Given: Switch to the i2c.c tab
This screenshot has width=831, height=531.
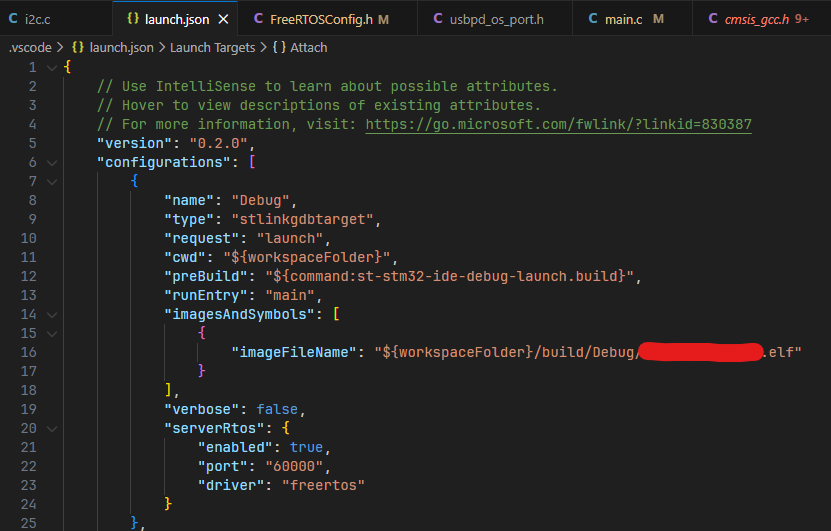Looking at the screenshot, I should (x=56, y=19).
